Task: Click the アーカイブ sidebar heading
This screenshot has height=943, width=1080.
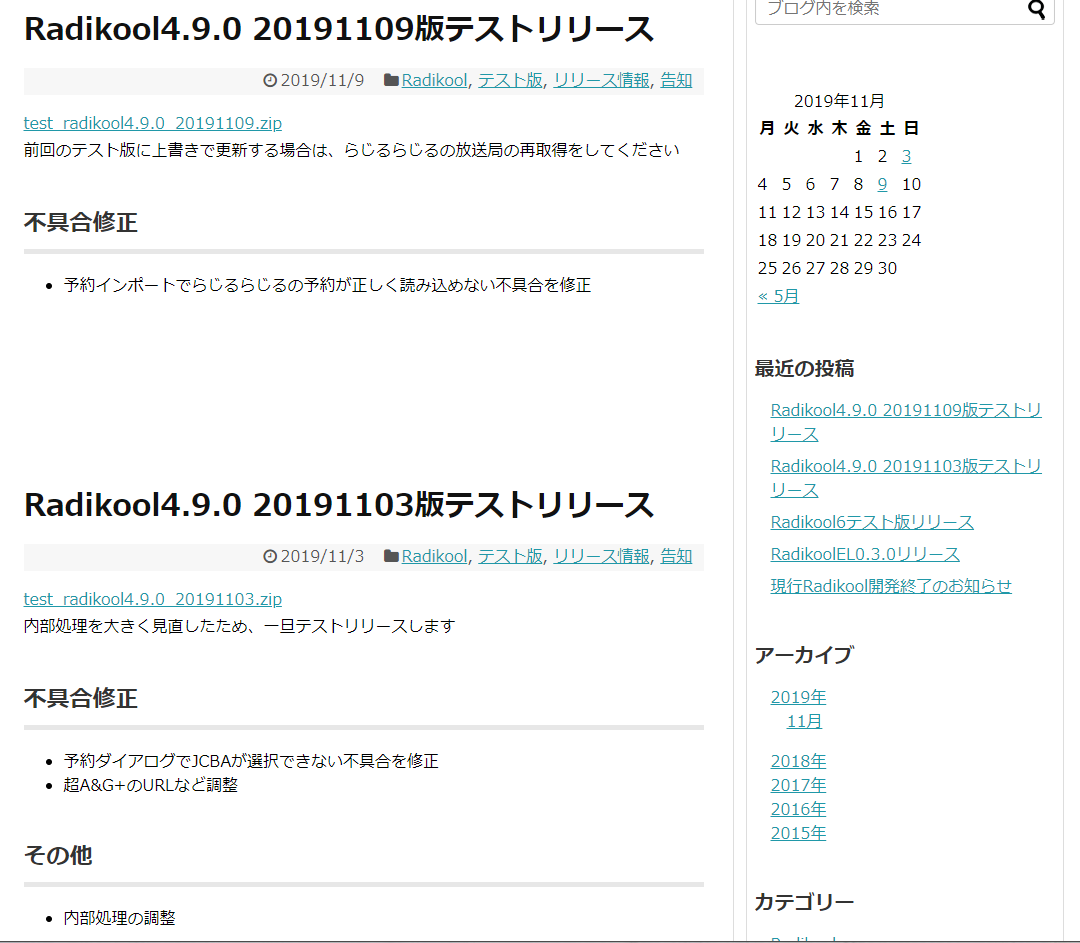Action: tap(804, 654)
